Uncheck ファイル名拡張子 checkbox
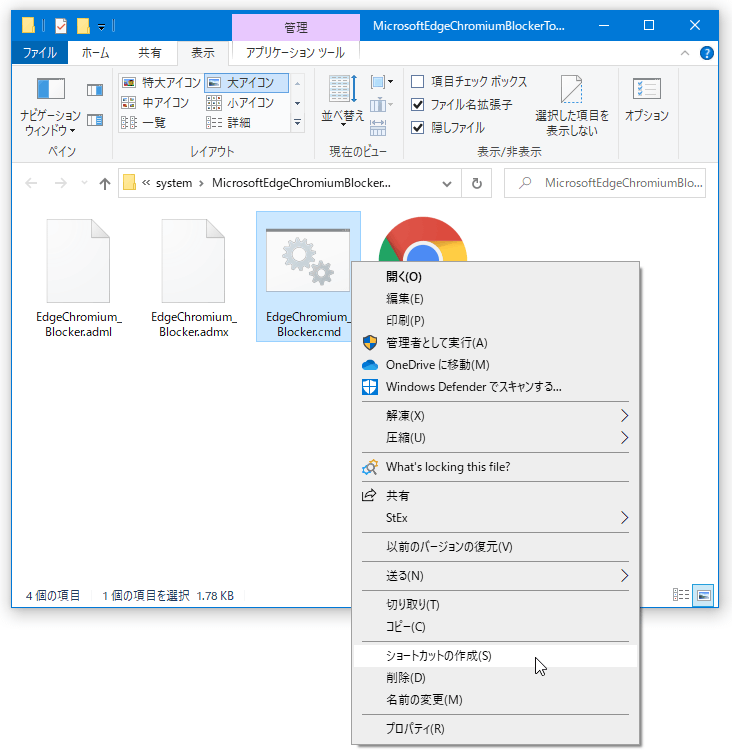The image size is (732, 756). pos(418,105)
